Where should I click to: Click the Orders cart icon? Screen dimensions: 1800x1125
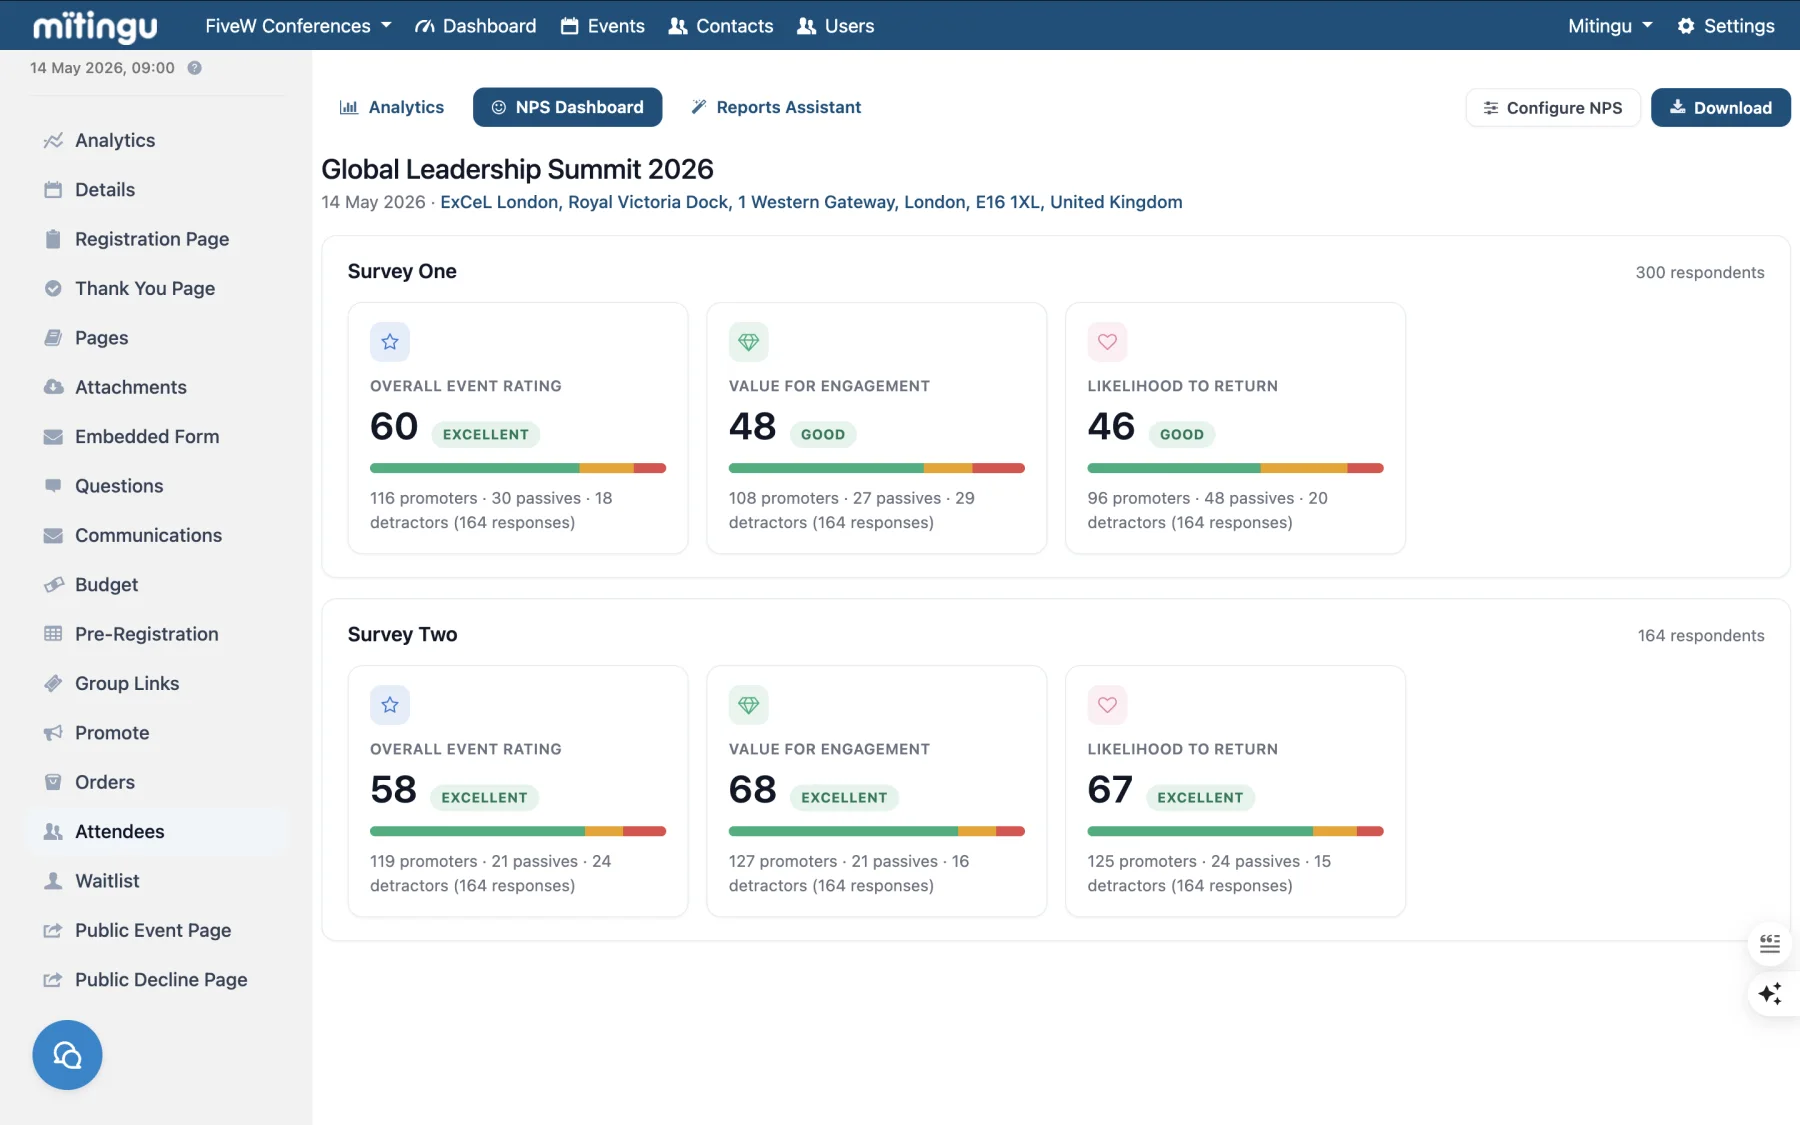pos(53,782)
